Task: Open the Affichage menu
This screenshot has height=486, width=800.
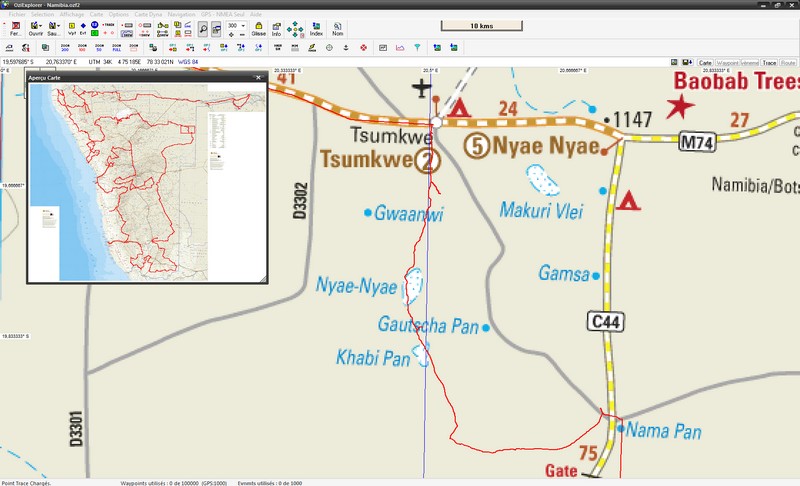Action: [72, 14]
